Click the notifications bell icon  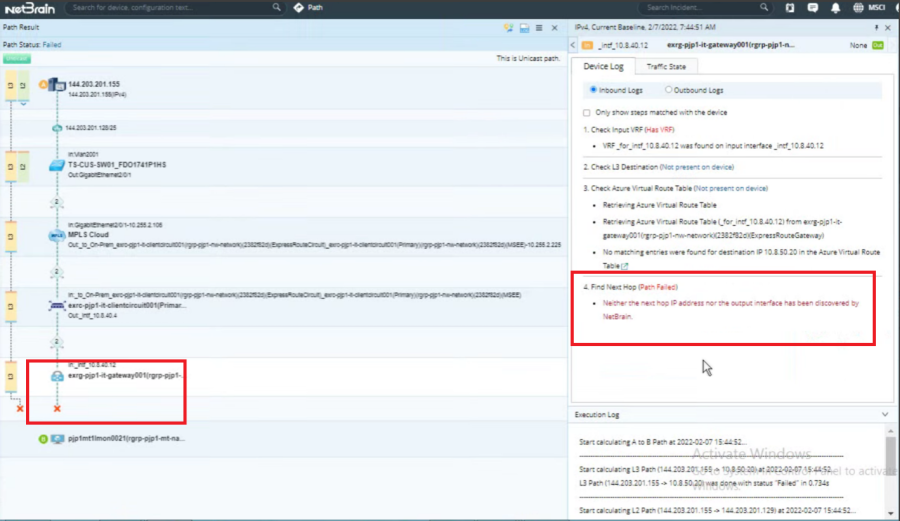tap(836, 7)
